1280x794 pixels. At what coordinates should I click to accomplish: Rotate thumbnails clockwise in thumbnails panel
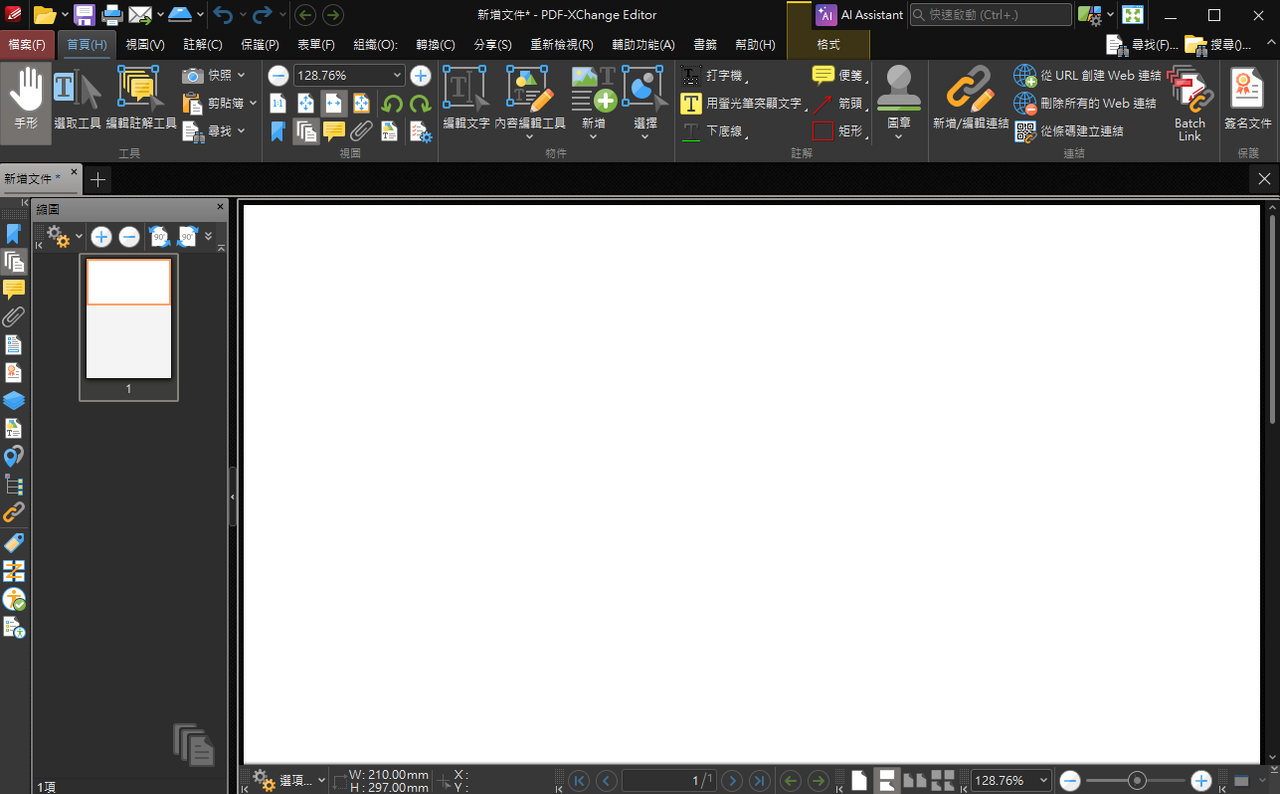[187, 237]
